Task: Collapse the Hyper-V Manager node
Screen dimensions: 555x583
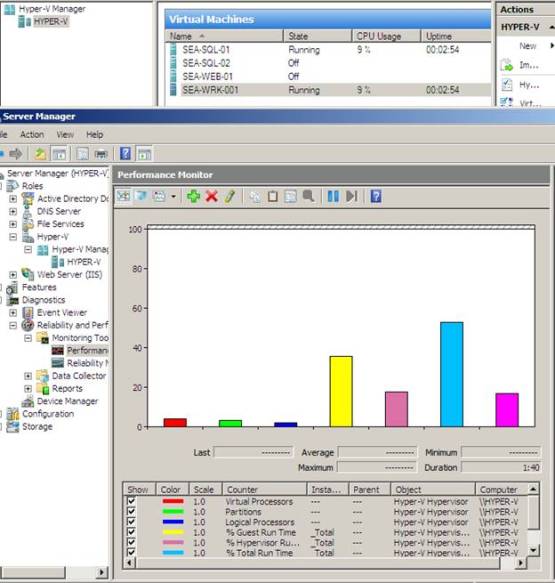Action: 28,249
